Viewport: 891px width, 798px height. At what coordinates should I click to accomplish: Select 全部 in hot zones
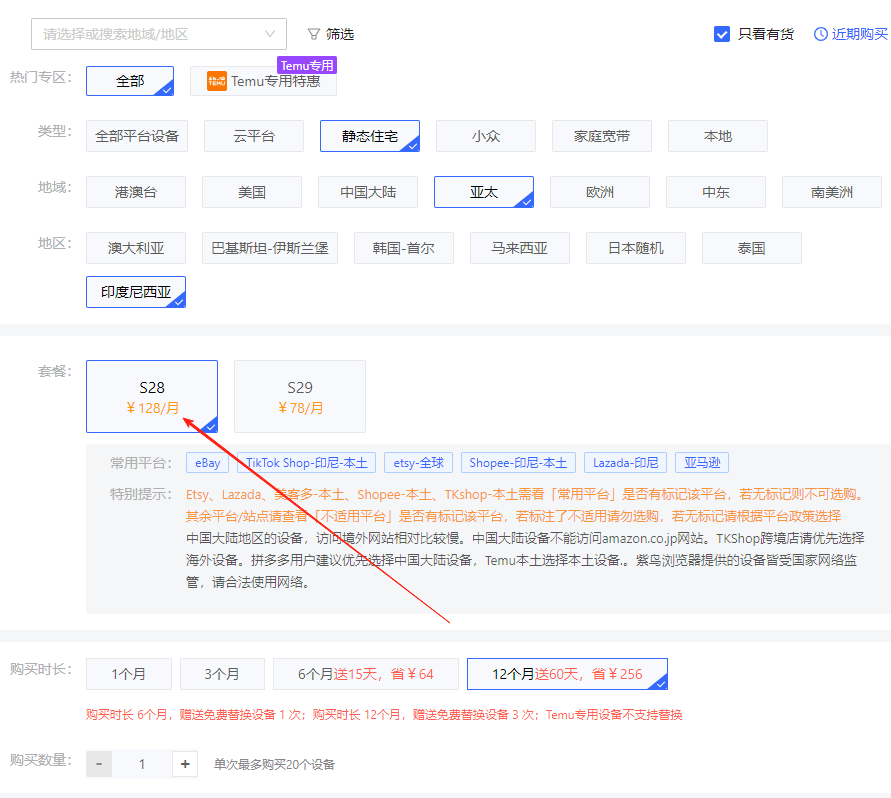click(130, 81)
